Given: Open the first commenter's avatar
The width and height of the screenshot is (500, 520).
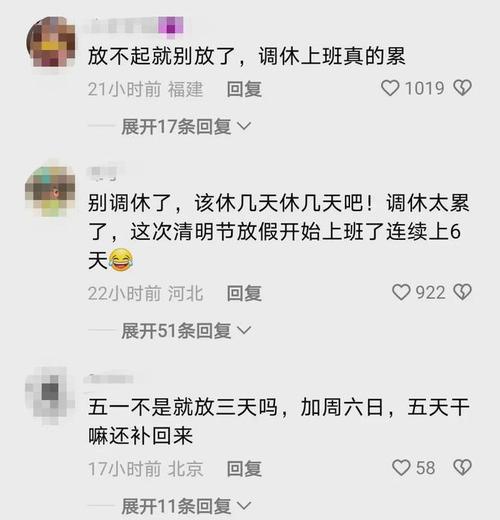Looking at the screenshot, I should (x=51, y=42).
